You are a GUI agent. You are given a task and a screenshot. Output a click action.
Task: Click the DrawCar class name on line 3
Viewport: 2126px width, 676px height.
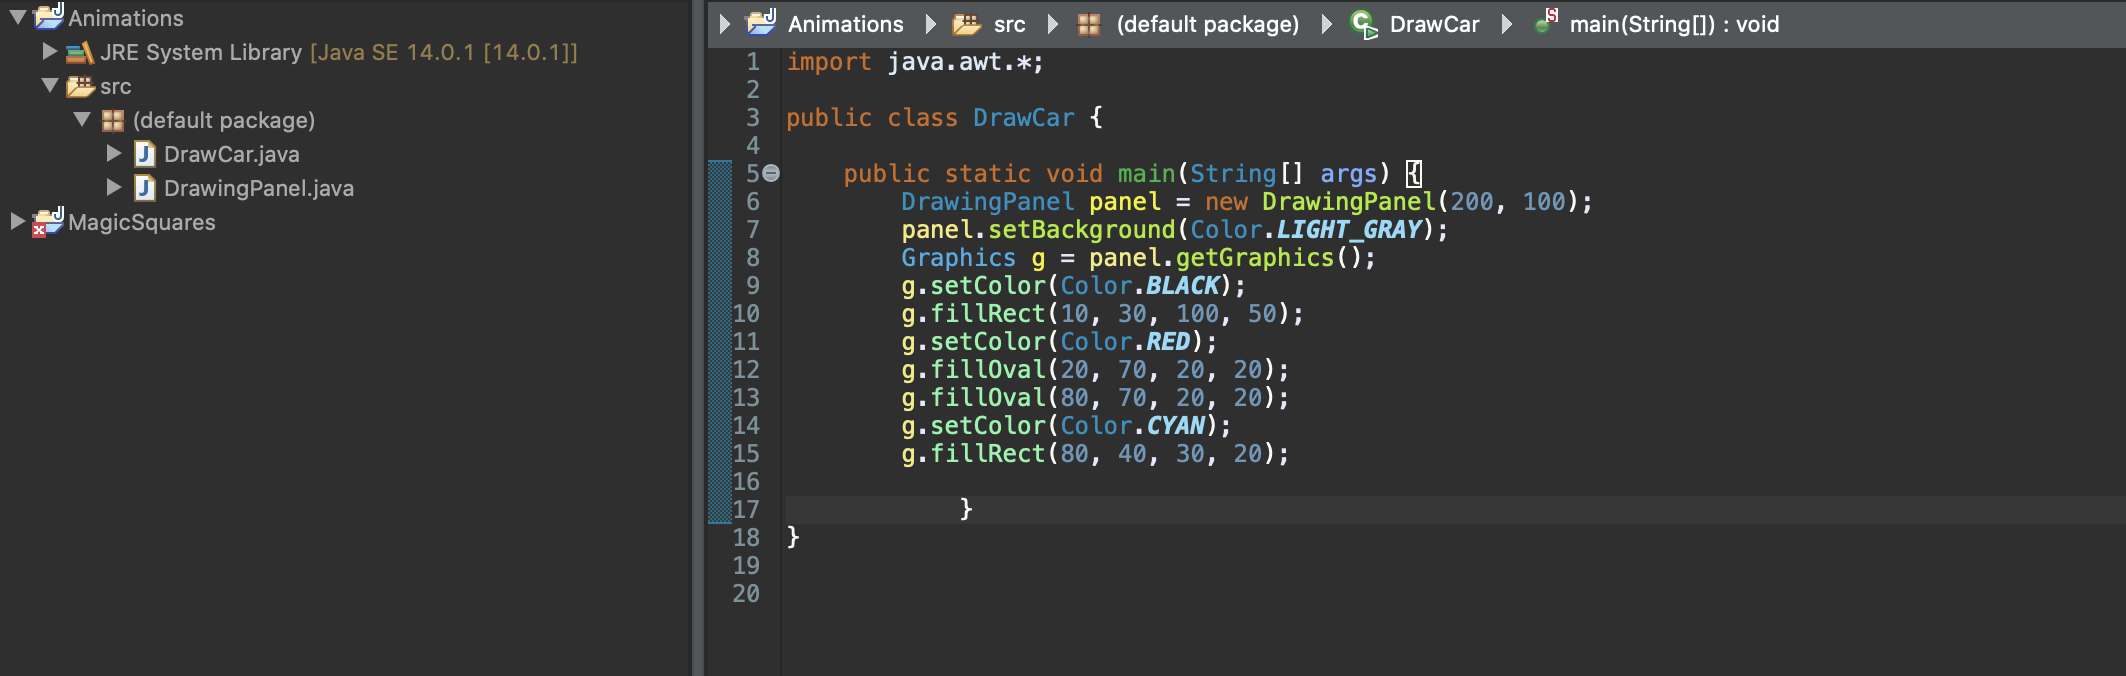(x=1024, y=118)
